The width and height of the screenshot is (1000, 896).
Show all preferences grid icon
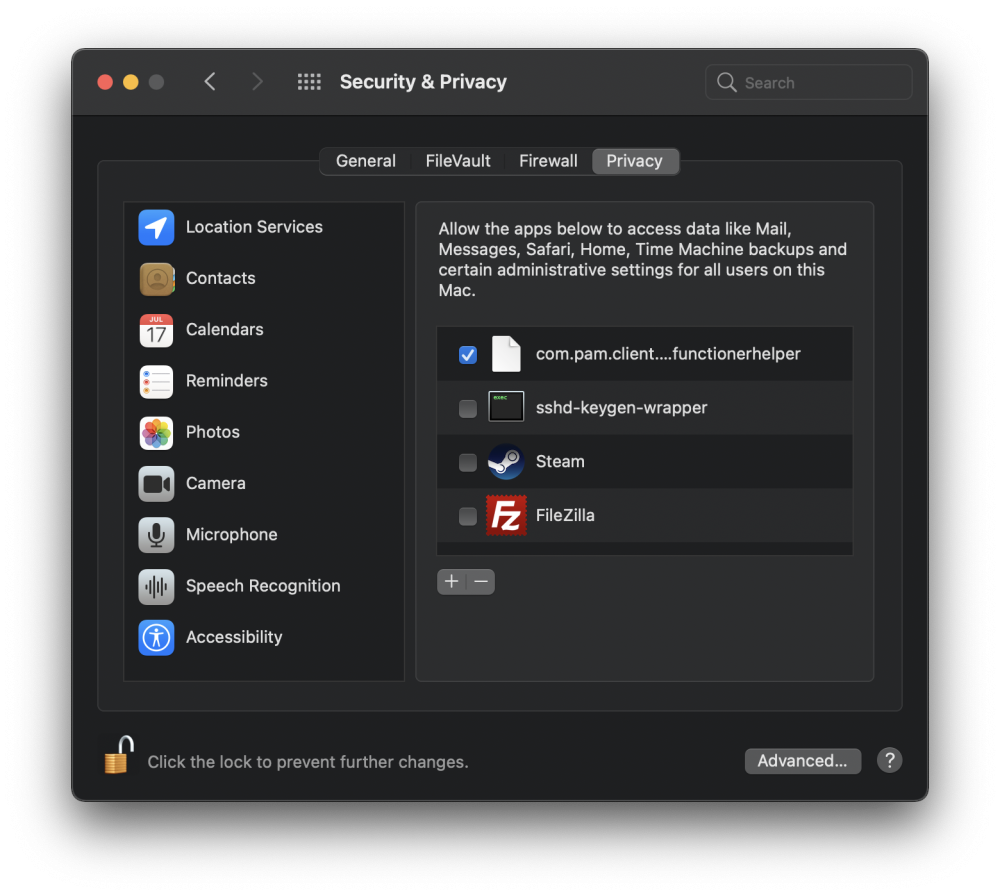[x=309, y=82]
